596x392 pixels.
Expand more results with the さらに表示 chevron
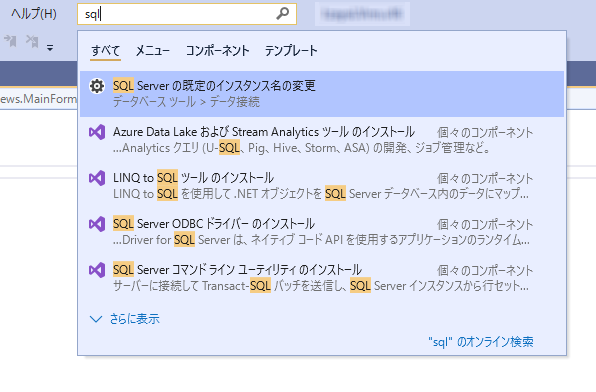(96, 319)
